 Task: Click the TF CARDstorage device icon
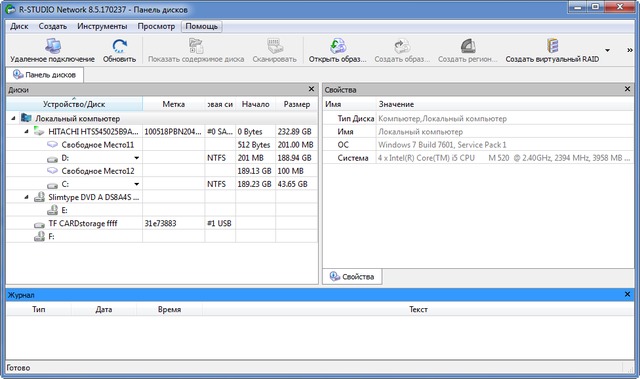[x=39, y=224]
